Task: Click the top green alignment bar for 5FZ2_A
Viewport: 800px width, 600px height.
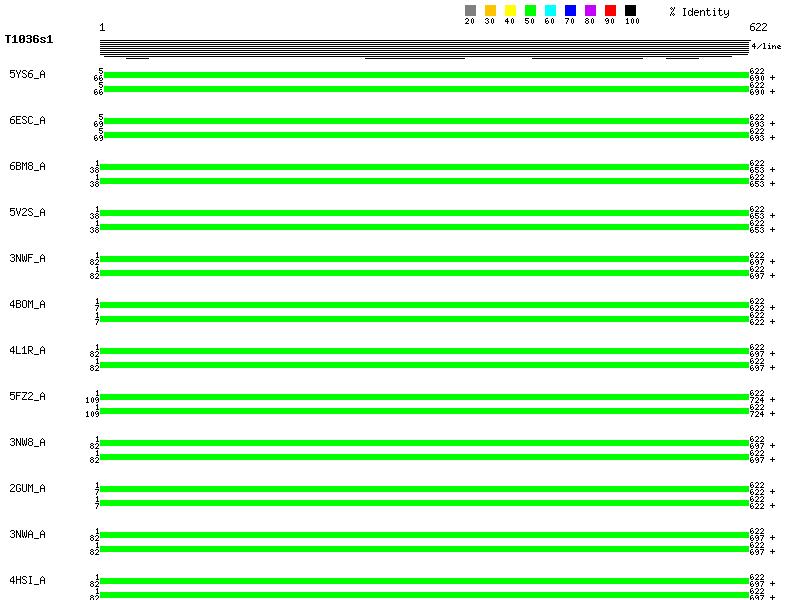Action: [x=424, y=397]
